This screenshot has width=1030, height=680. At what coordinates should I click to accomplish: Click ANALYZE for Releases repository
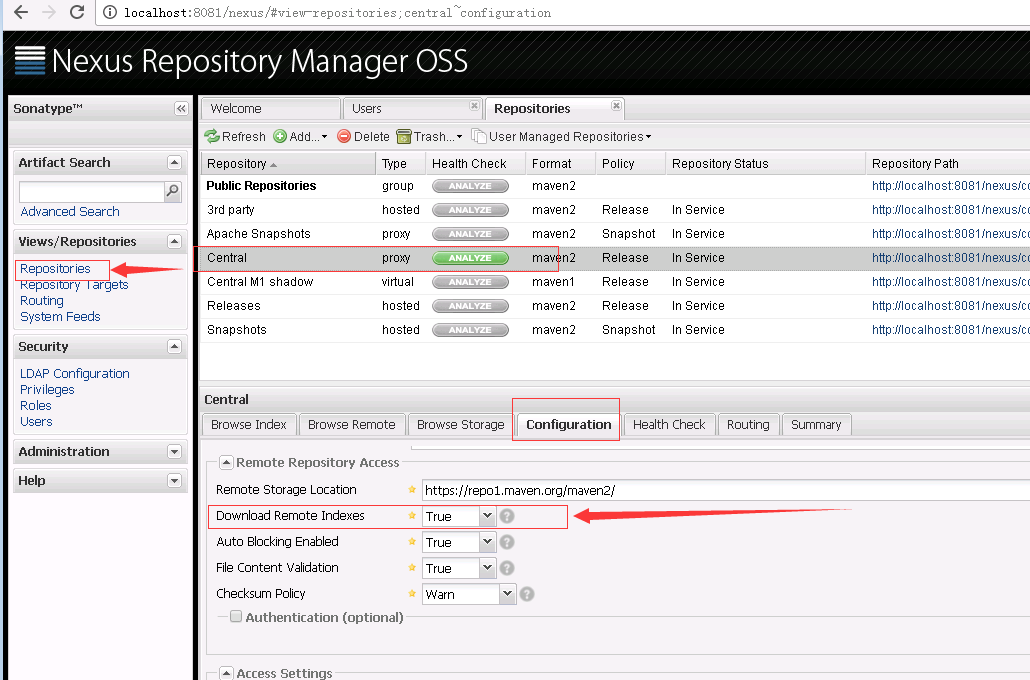click(470, 306)
